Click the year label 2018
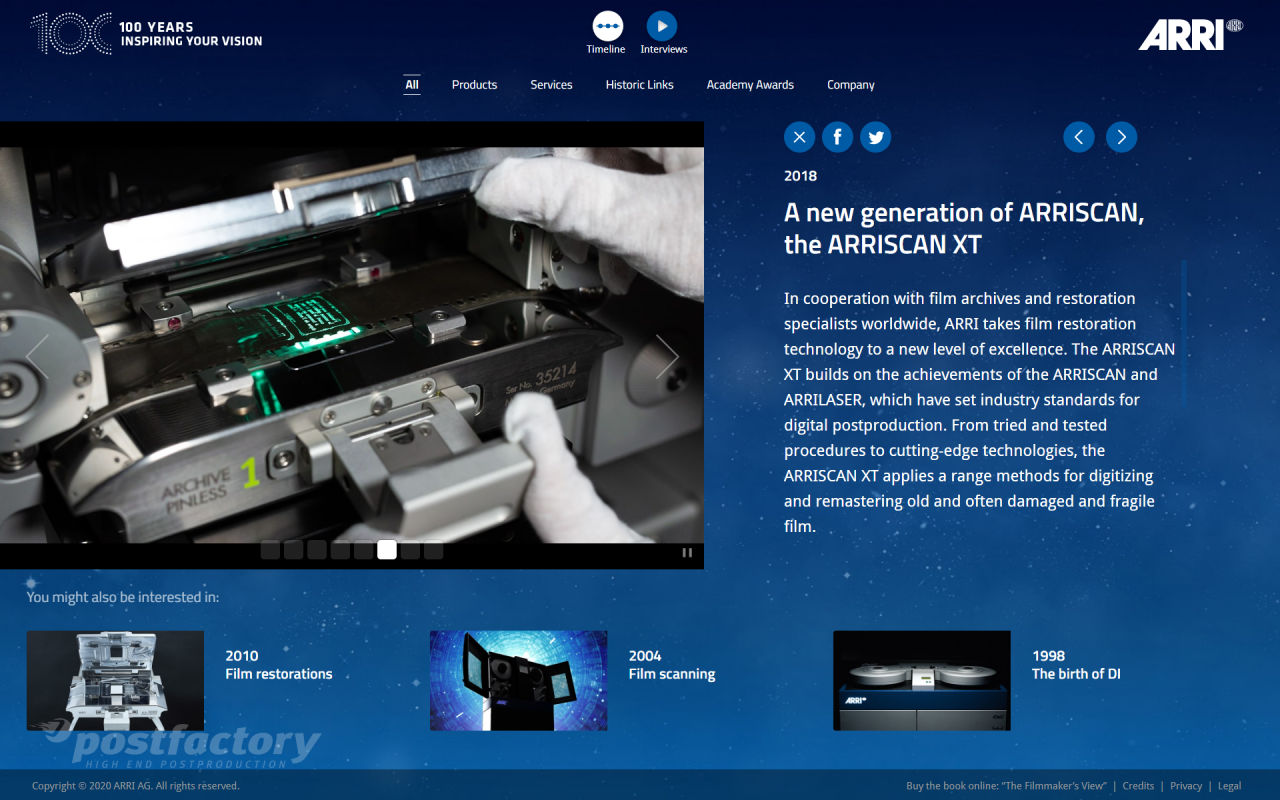 [x=800, y=176]
